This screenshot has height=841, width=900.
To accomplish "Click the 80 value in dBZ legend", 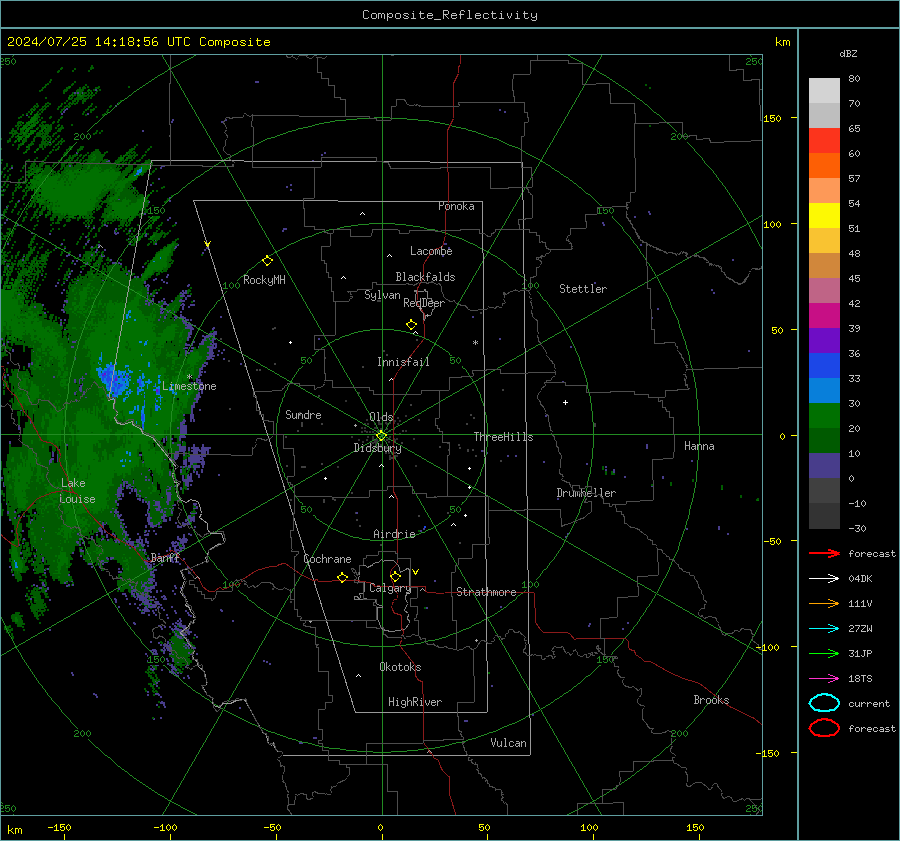I will [x=854, y=79].
